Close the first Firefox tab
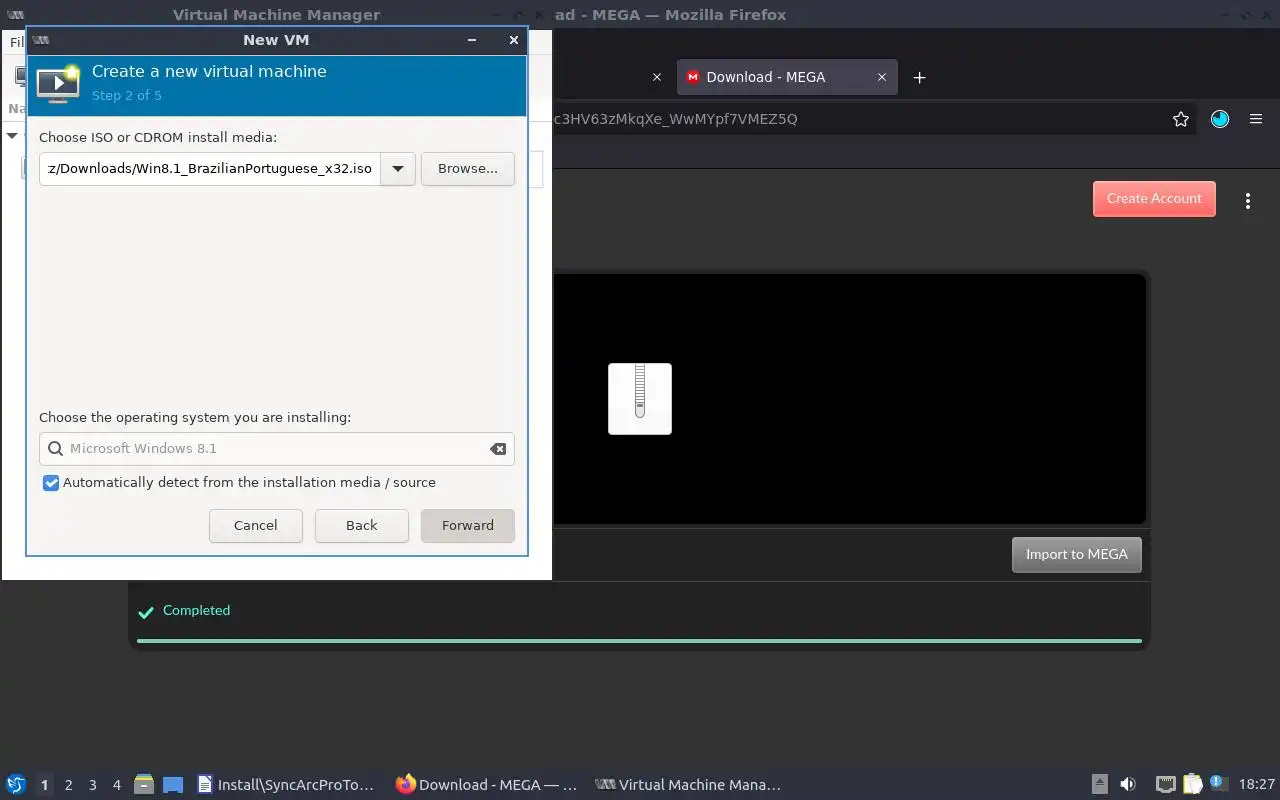1280x800 pixels. click(657, 77)
